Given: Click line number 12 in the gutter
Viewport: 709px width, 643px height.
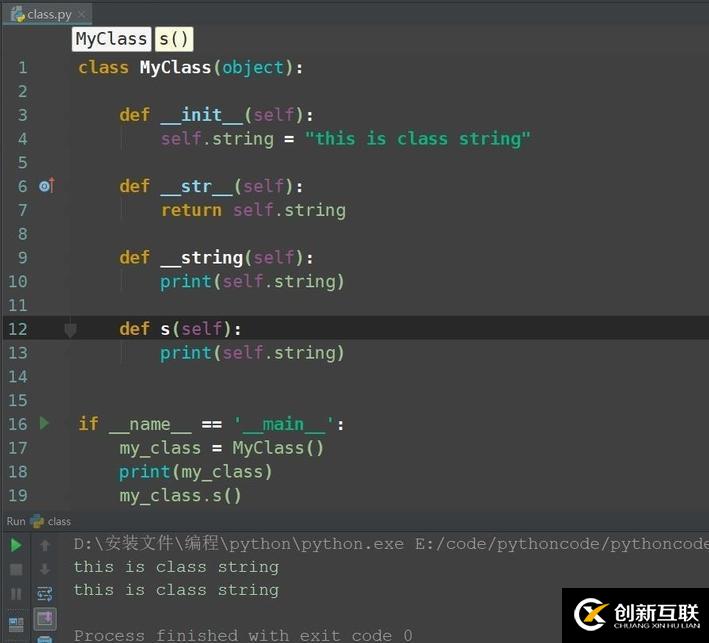Looking at the screenshot, I should point(18,329).
